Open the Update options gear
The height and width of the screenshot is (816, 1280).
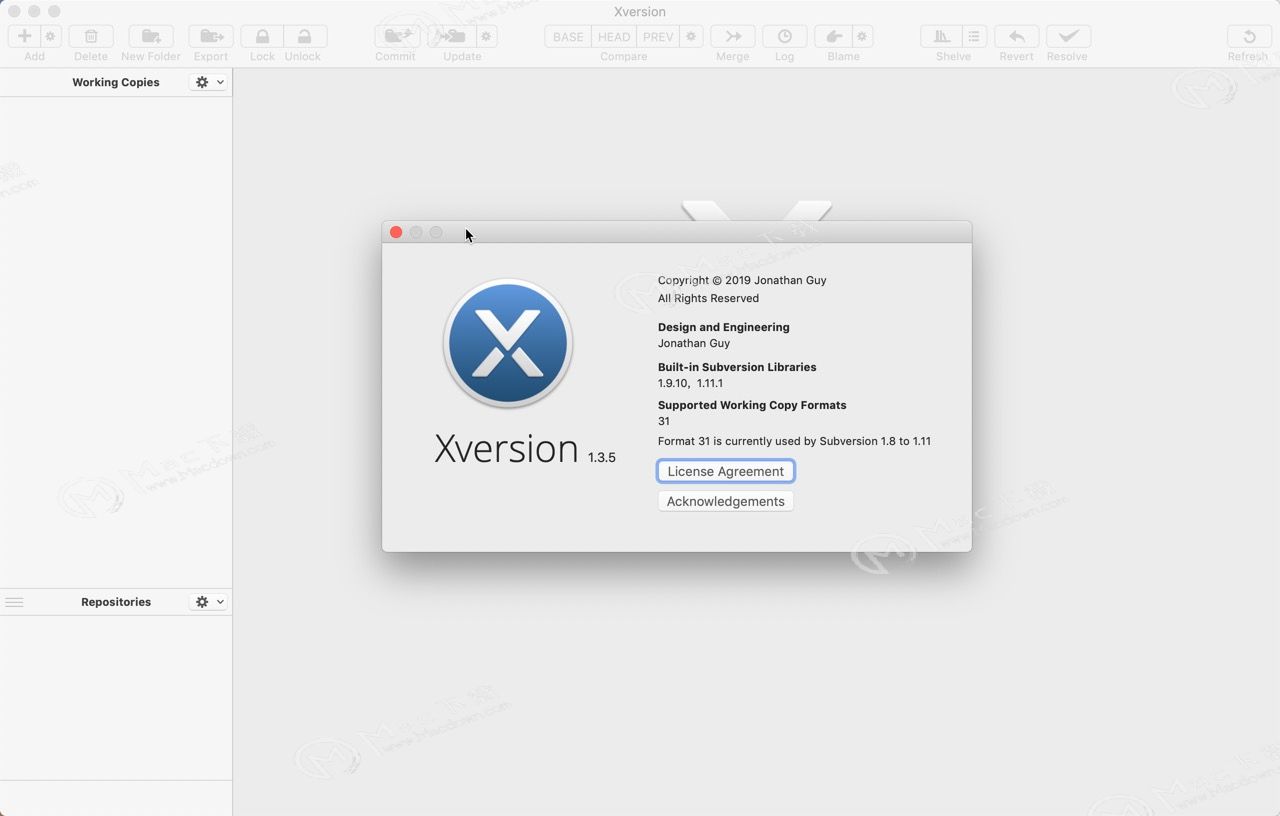click(486, 36)
